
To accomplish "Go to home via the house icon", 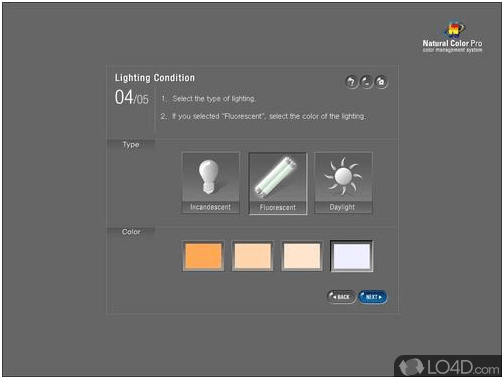I will (x=381, y=82).
